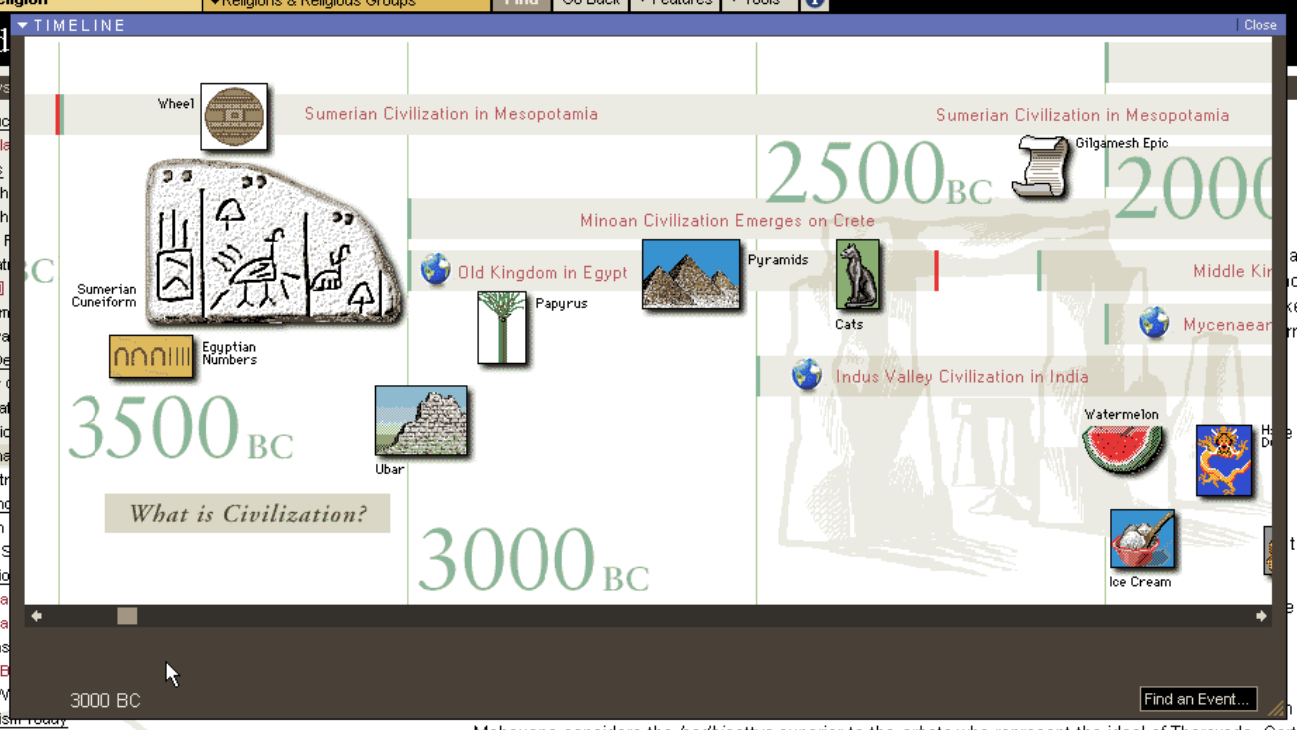
Task: Click the Watermelon slice icon
Action: point(1124,450)
